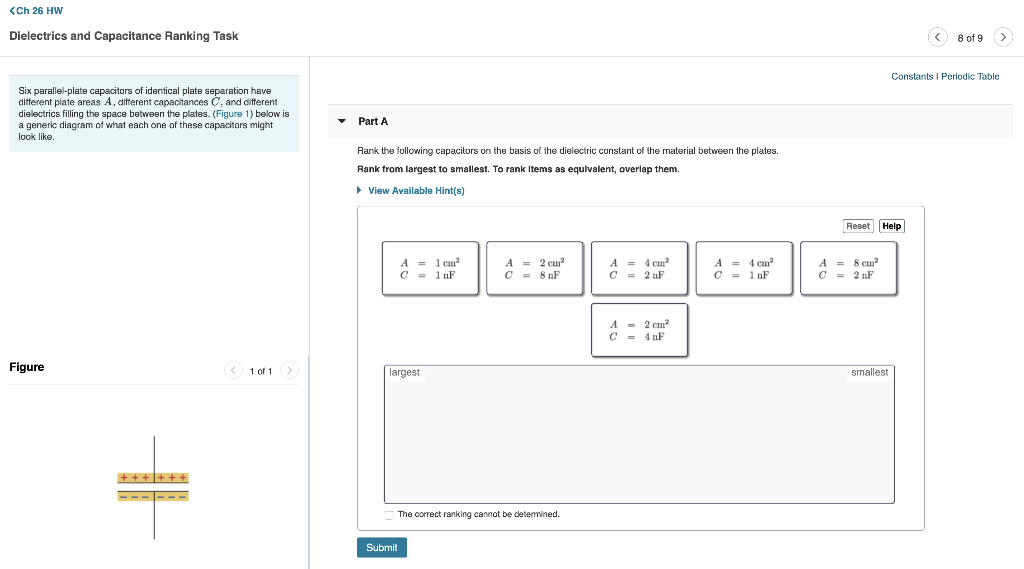1024x569 pixels.
Task: Open the Periodic Table link
Action: click(970, 76)
